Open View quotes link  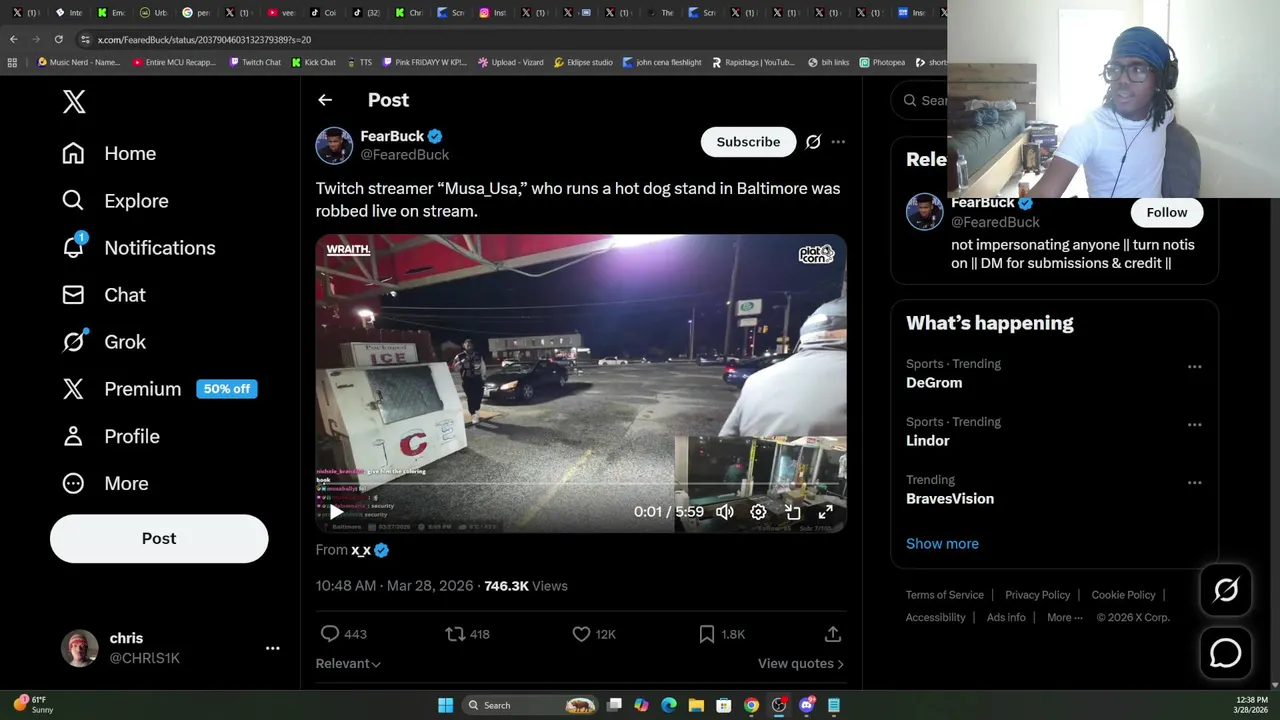[x=800, y=663]
